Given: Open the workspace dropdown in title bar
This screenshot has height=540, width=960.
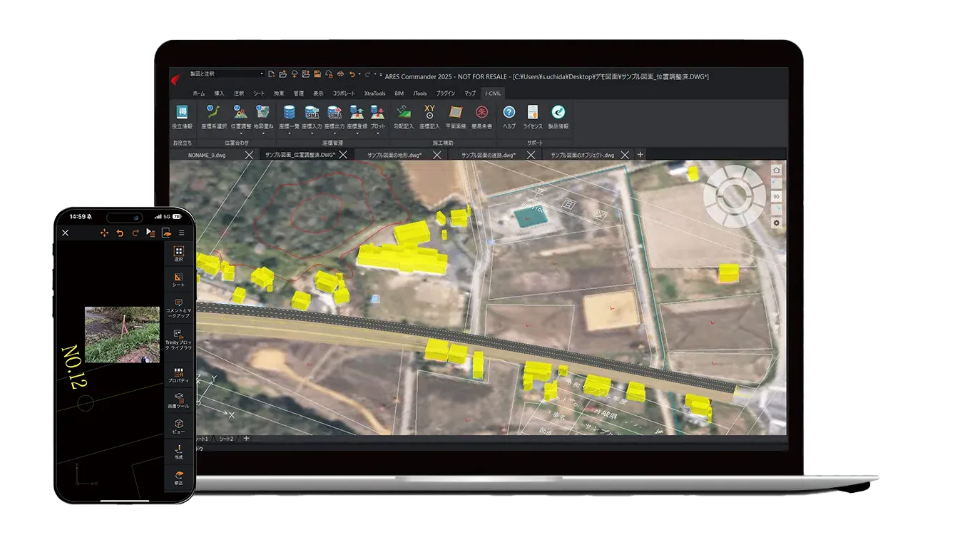Looking at the screenshot, I should point(261,74).
